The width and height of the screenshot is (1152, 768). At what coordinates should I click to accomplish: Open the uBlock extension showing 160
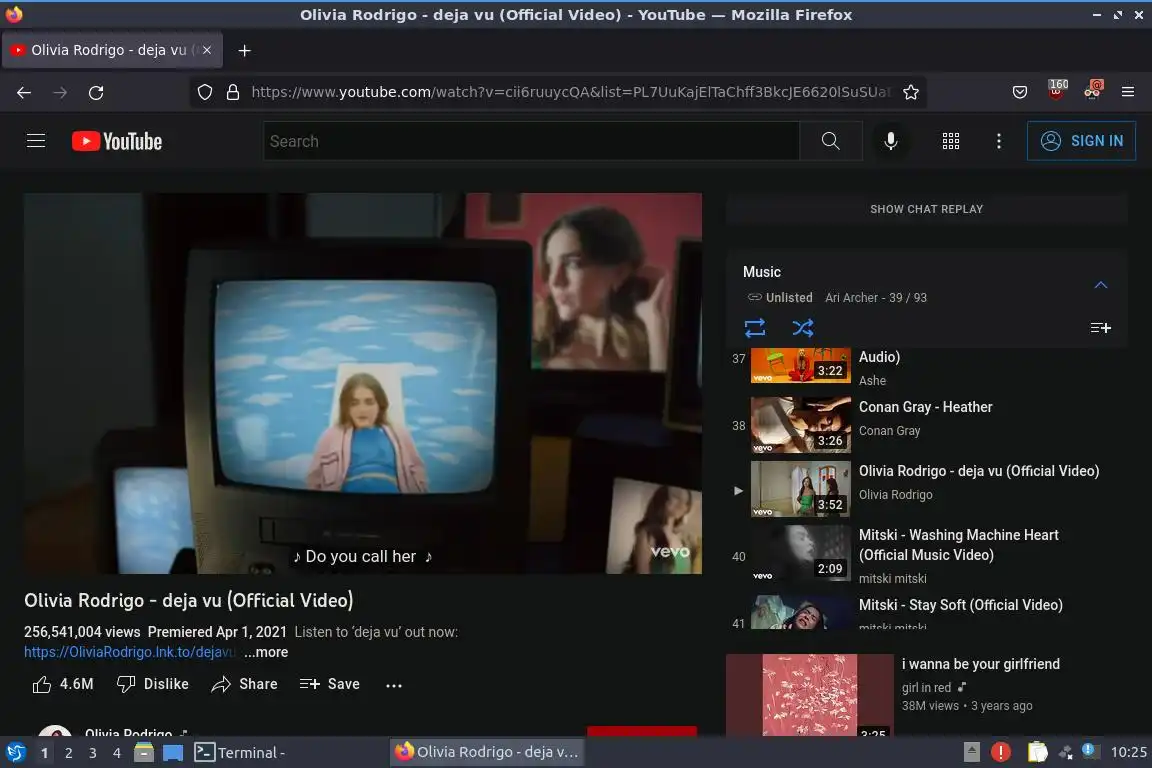(1057, 90)
